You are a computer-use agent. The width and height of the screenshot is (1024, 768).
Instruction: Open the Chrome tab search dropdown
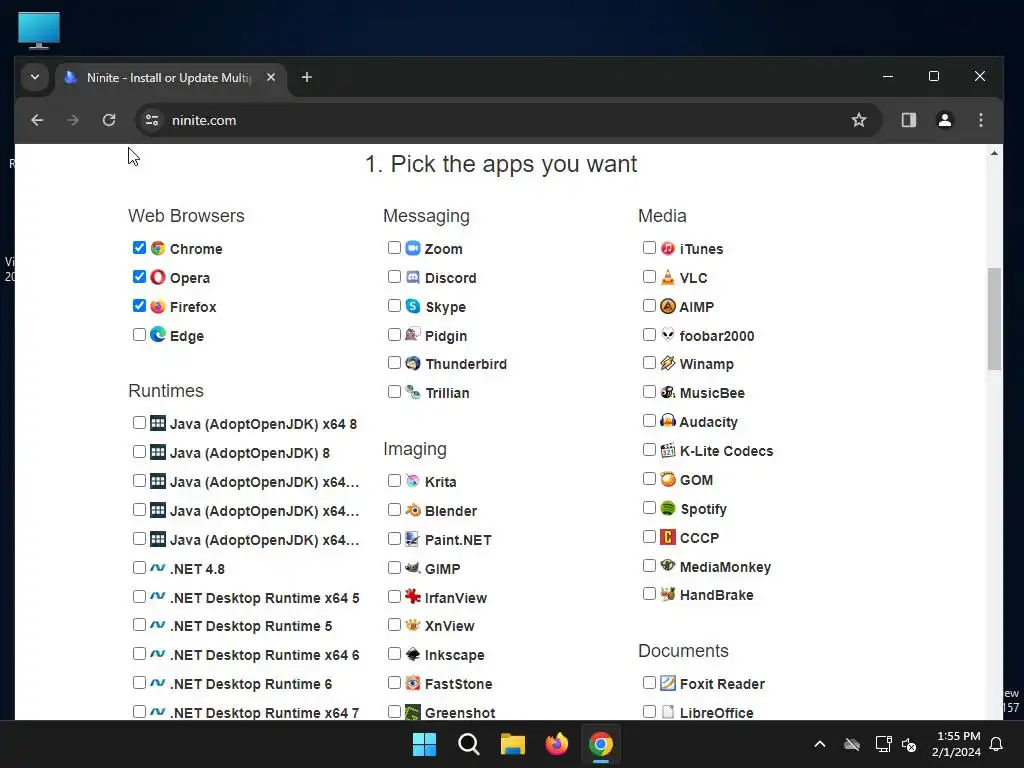tap(35, 77)
